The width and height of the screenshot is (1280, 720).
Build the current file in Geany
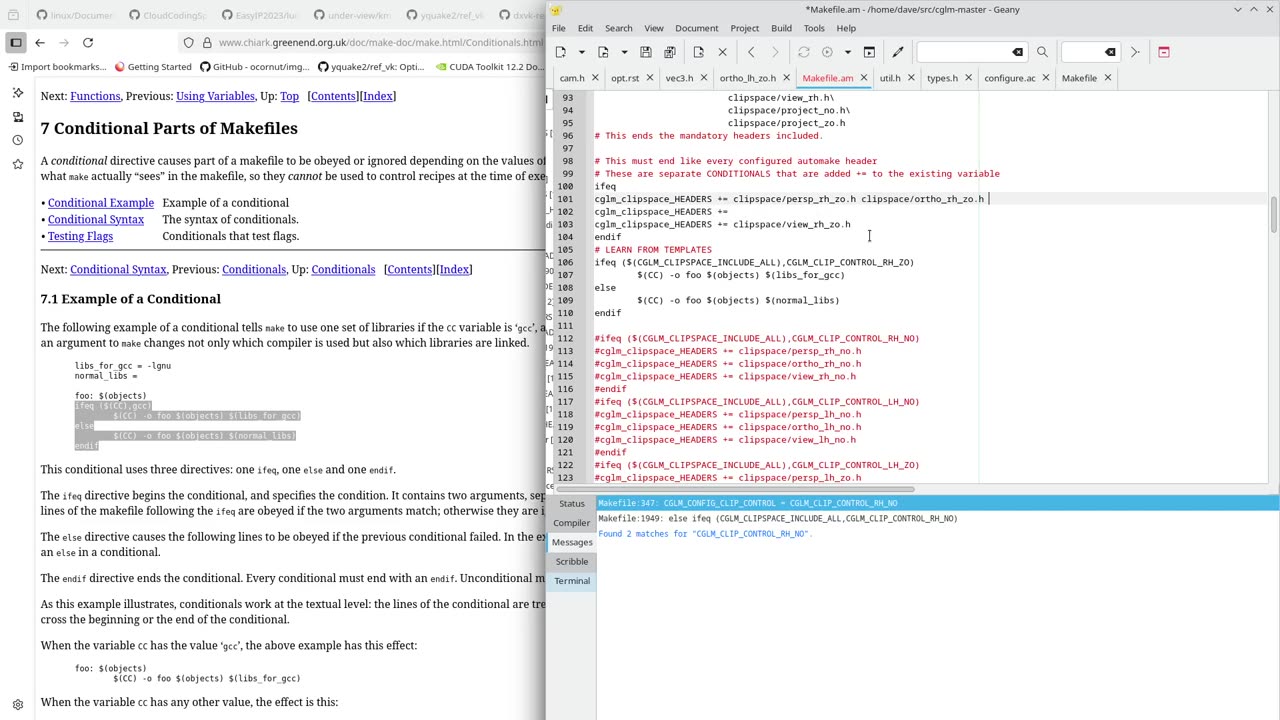(827, 52)
